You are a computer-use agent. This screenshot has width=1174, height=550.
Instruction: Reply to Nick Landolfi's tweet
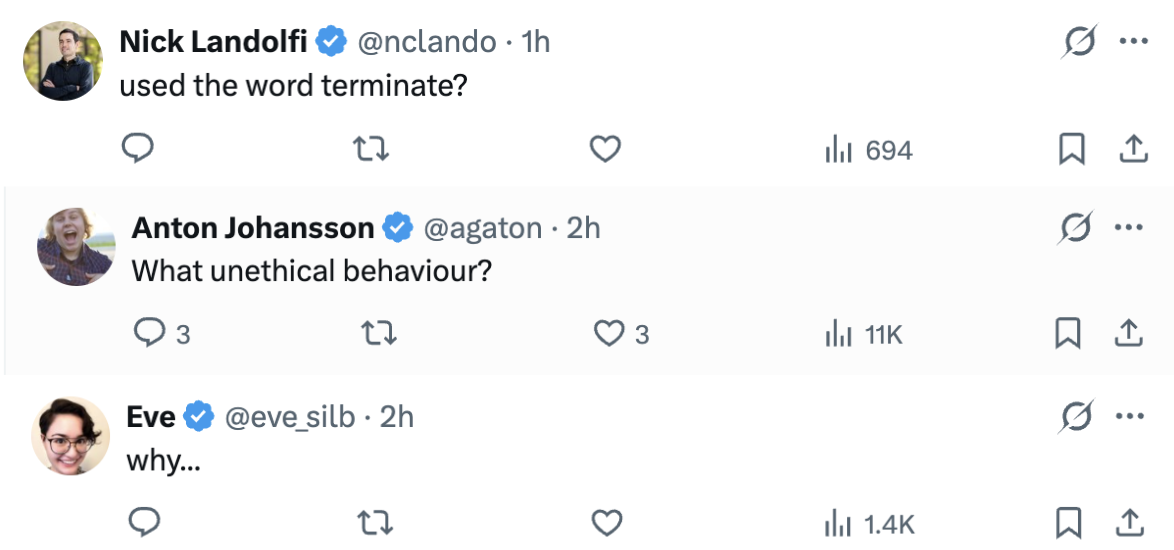[137, 149]
